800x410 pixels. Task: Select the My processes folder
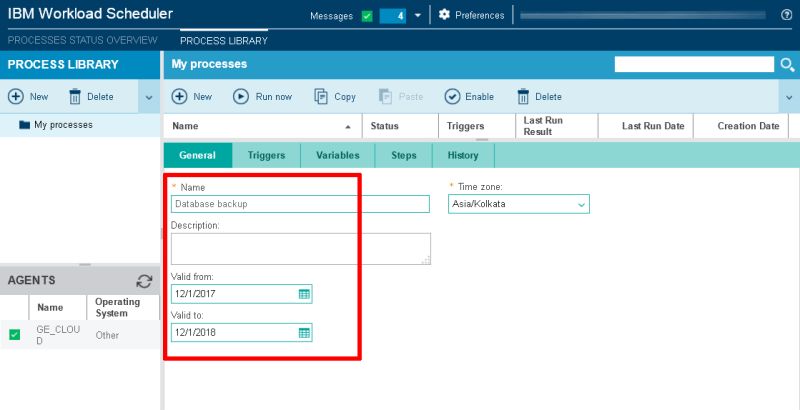tap(56, 125)
